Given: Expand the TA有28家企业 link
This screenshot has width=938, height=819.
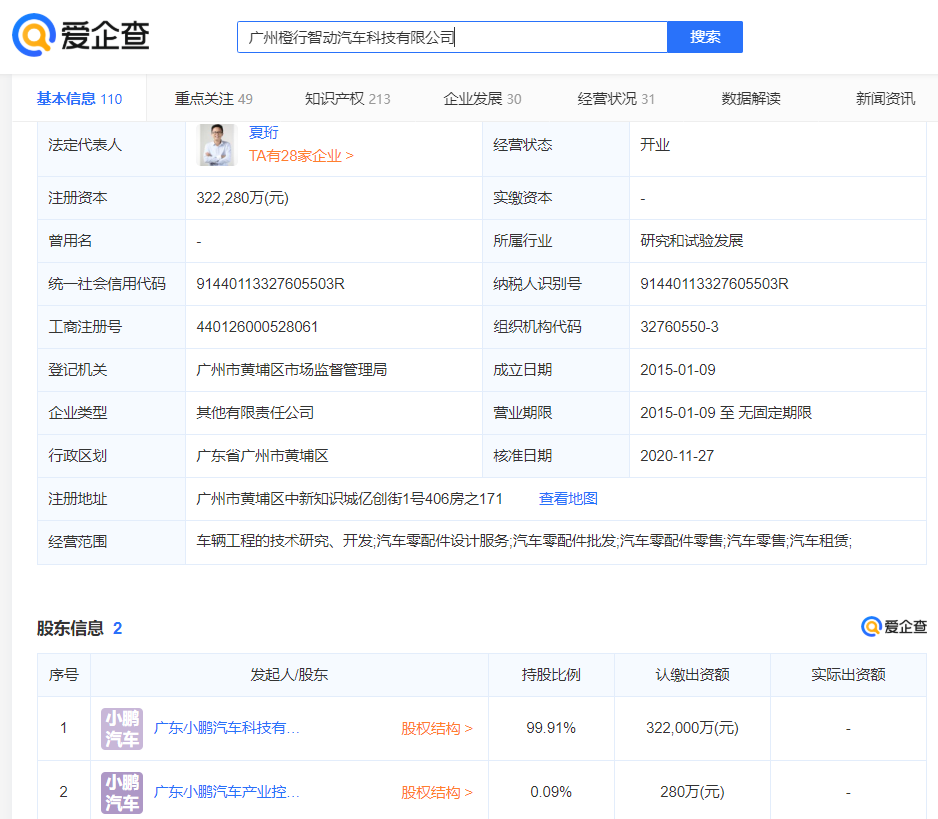Looking at the screenshot, I should [301, 156].
